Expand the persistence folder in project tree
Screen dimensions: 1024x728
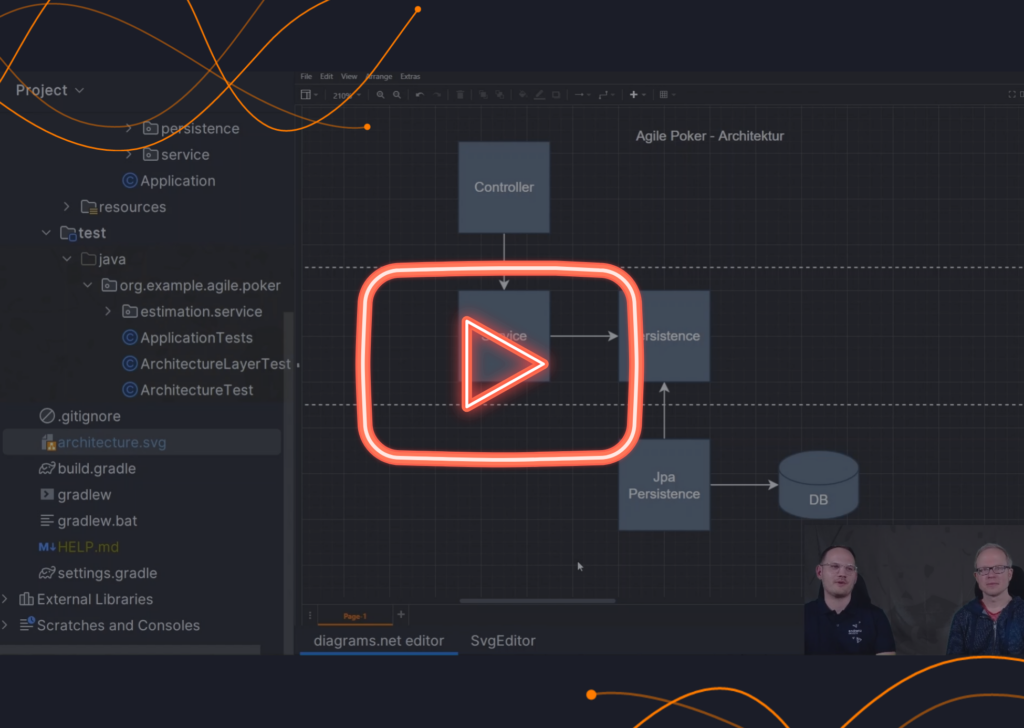129,129
